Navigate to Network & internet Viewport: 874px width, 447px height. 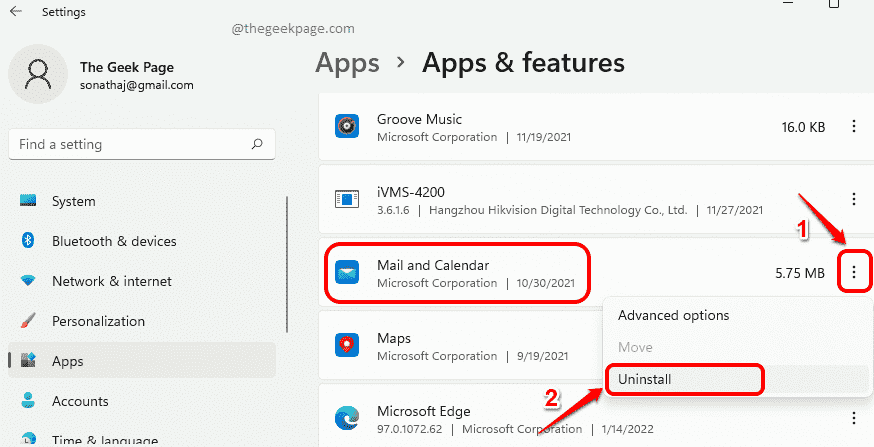(111, 281)
